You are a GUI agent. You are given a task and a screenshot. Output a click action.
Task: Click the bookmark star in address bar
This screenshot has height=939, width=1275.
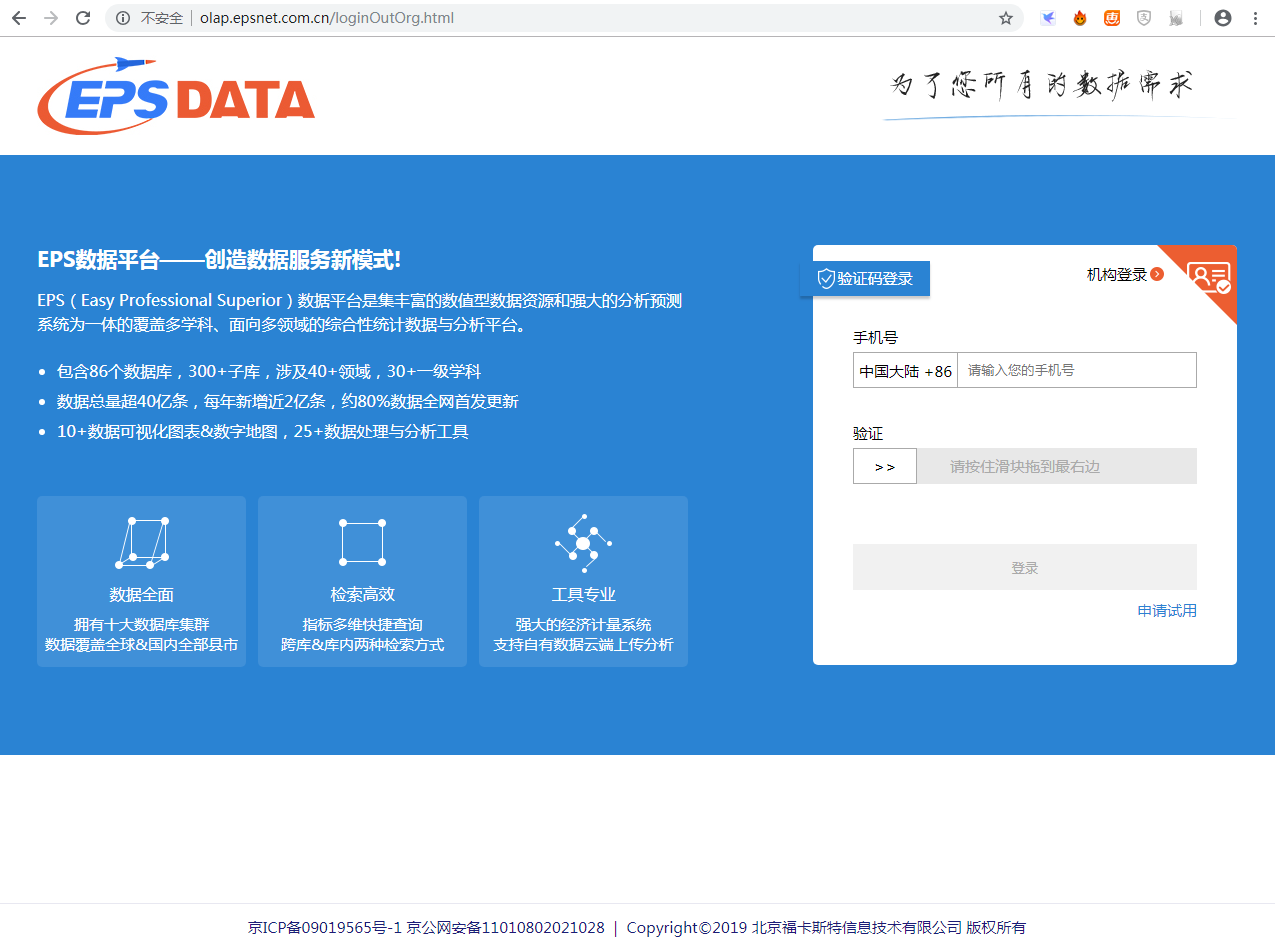pyautogui.click(x=1005, y=17)
